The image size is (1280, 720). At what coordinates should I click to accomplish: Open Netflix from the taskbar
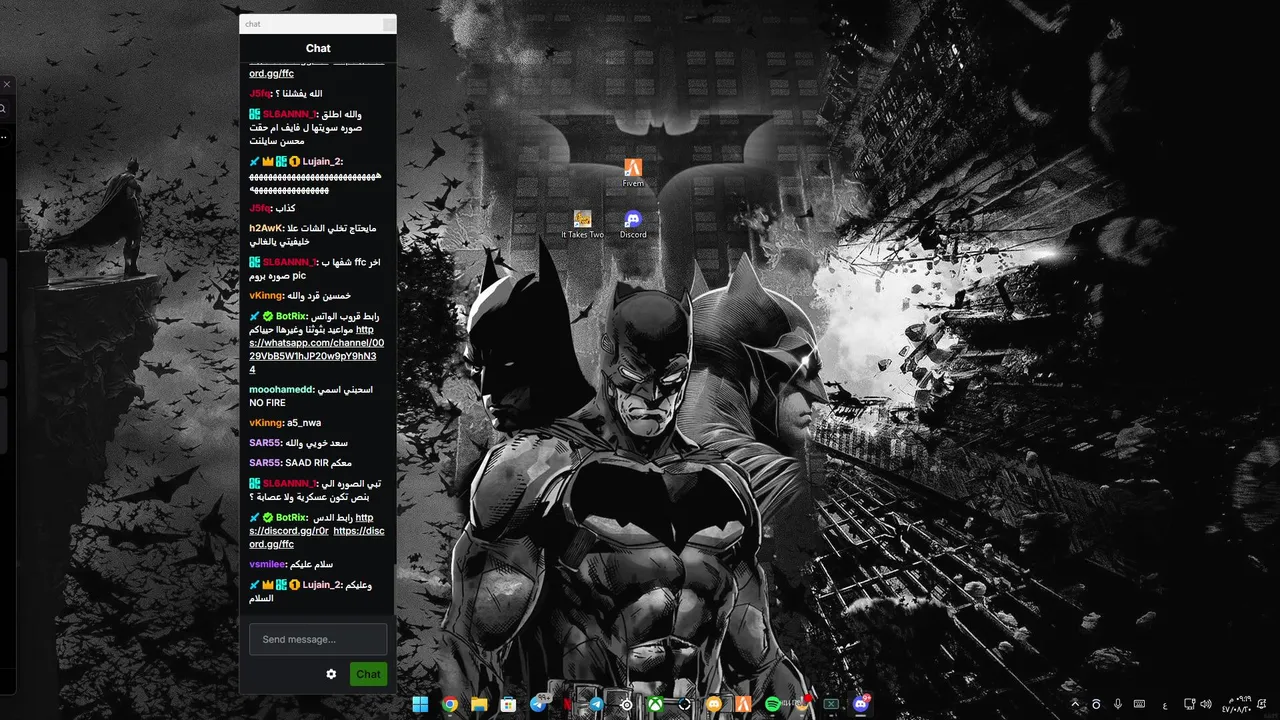point(567,704)
